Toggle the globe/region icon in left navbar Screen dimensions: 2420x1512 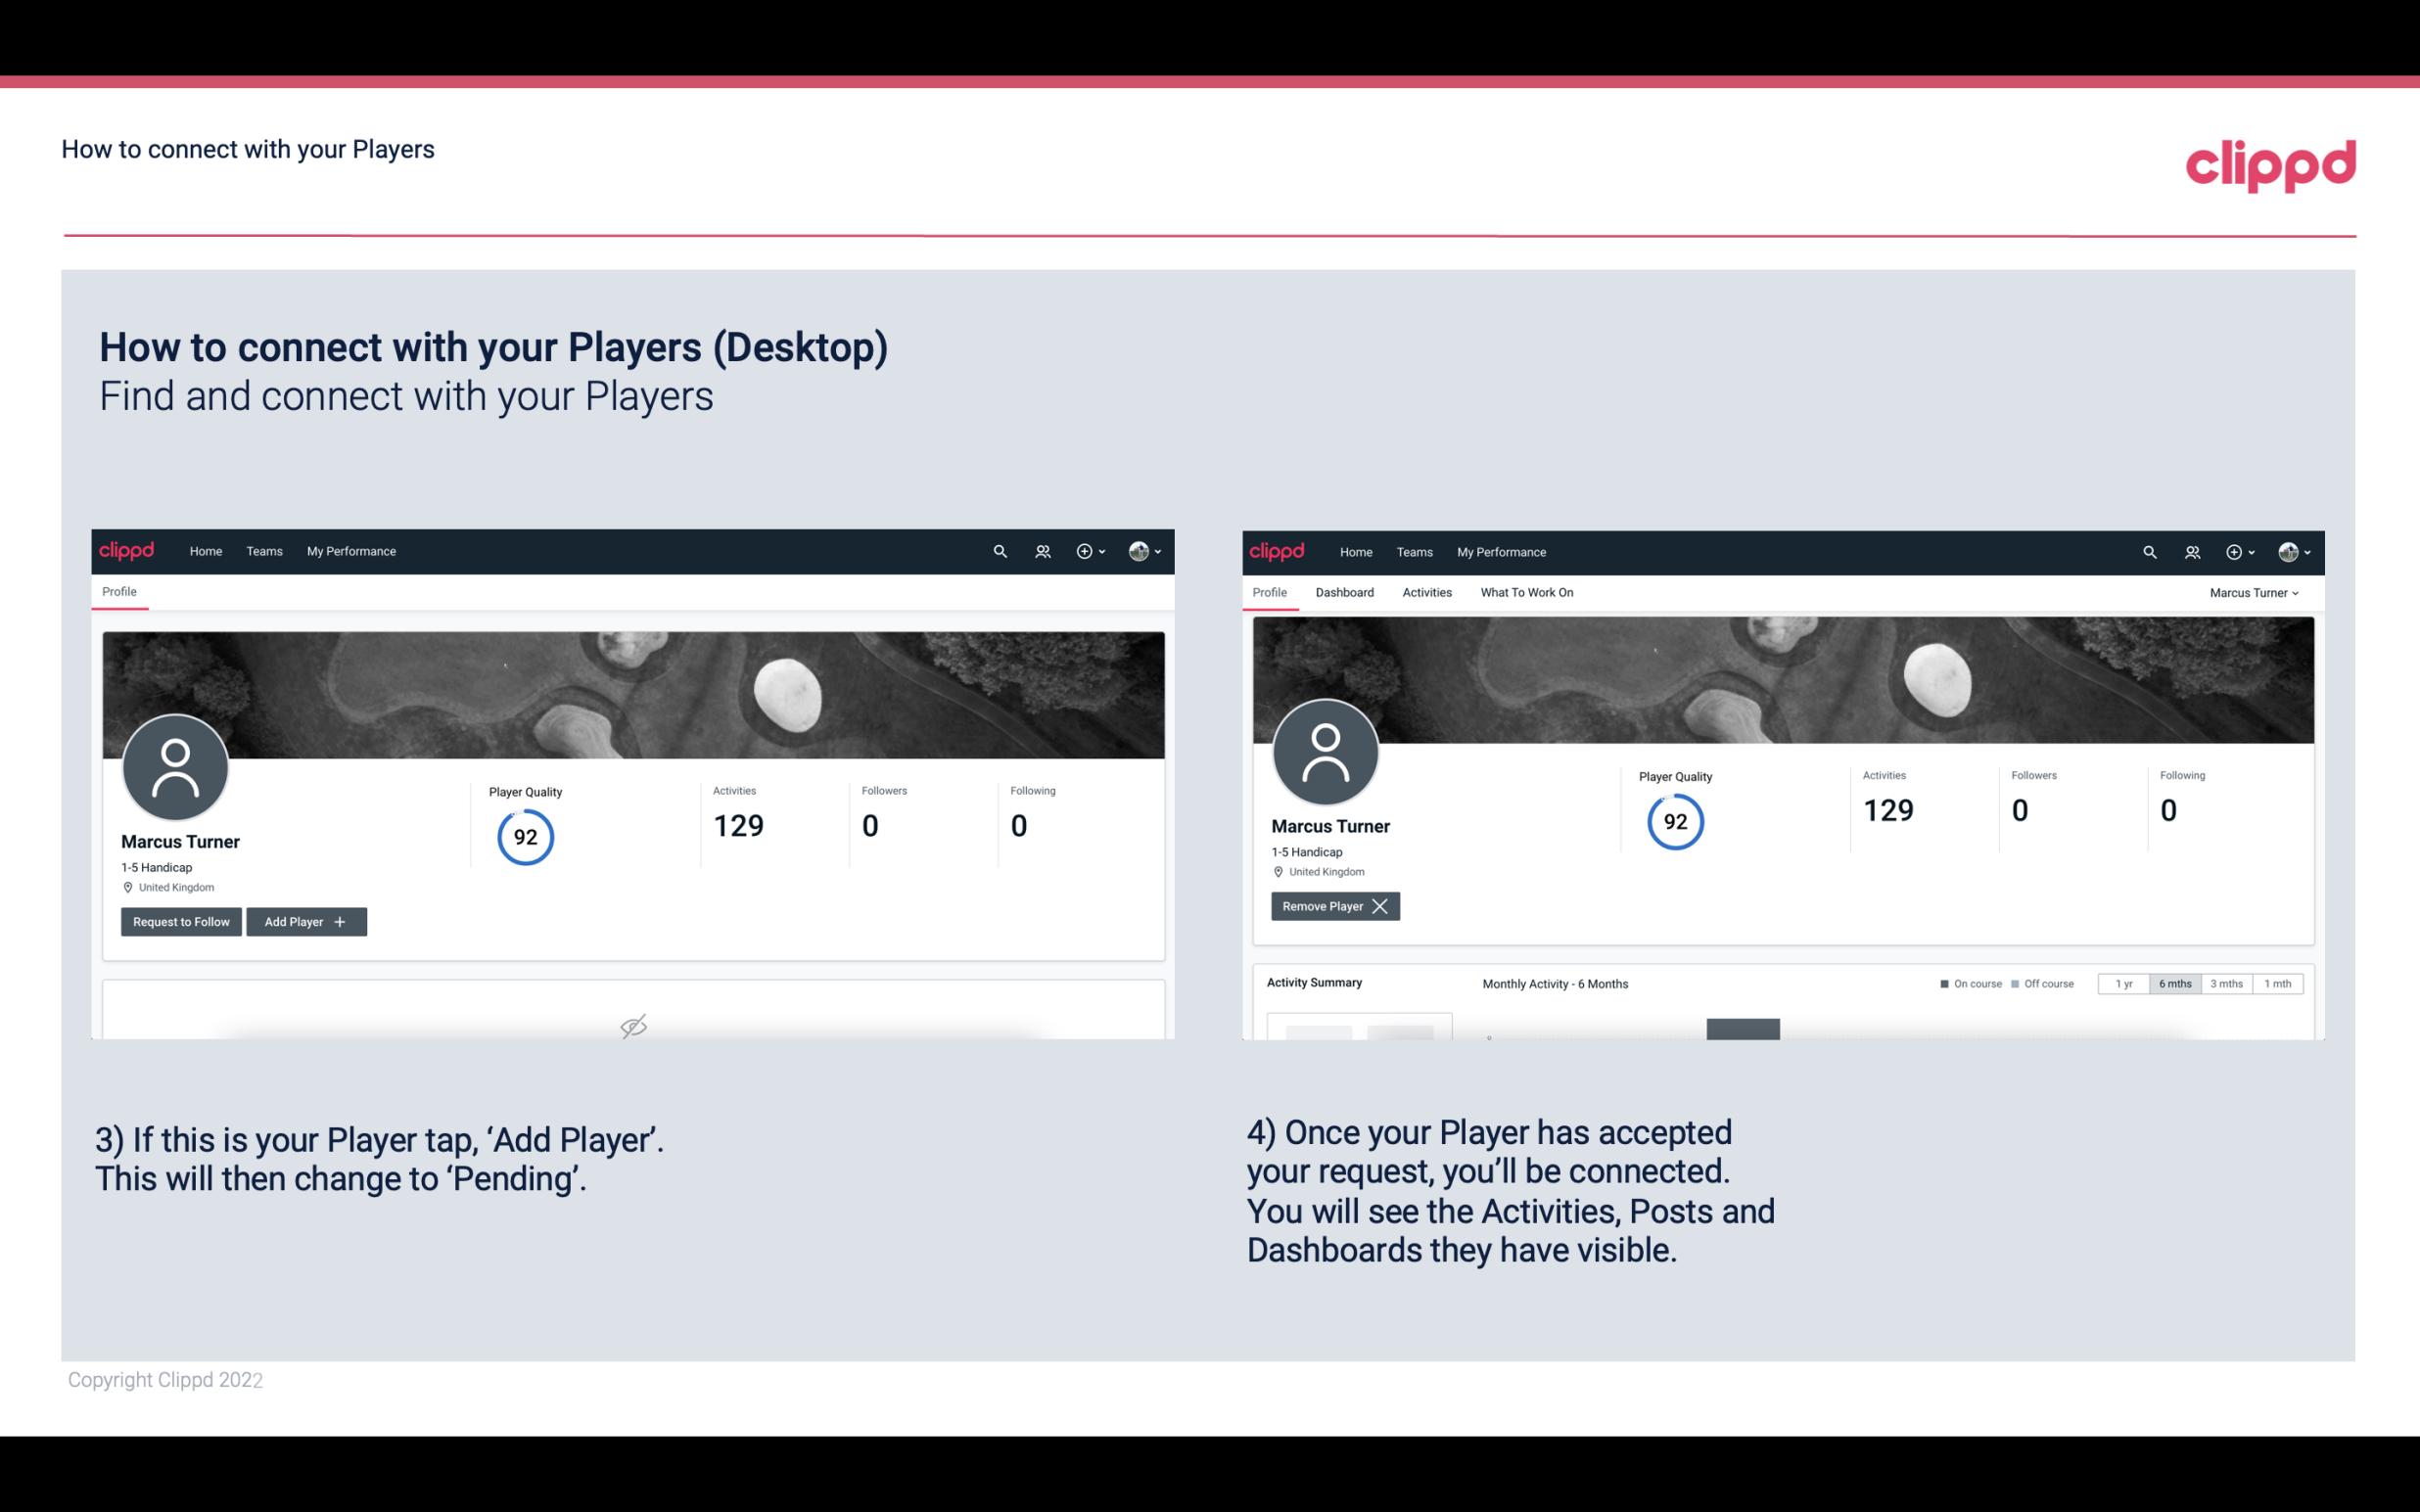(x=1141, y=550)
